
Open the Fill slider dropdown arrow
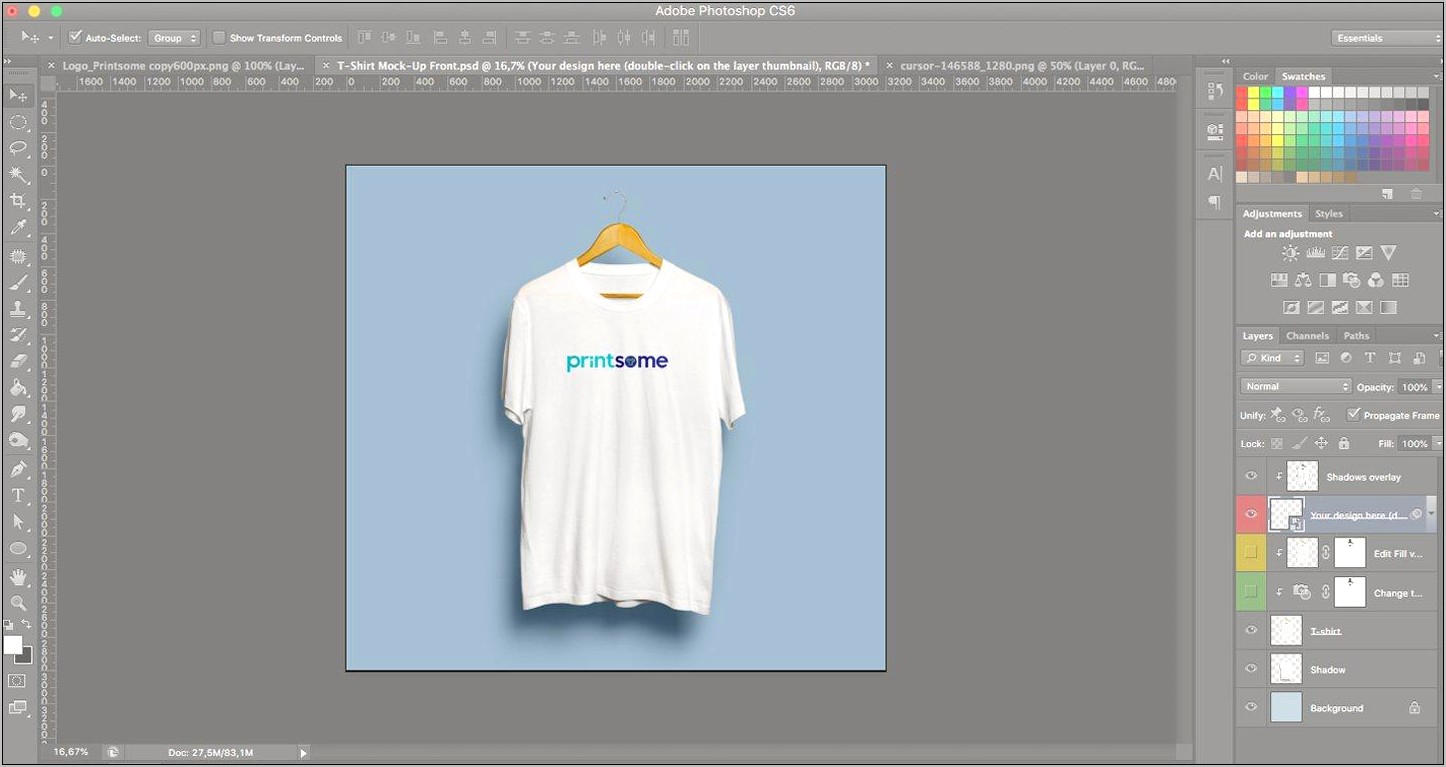[1438, 443]
